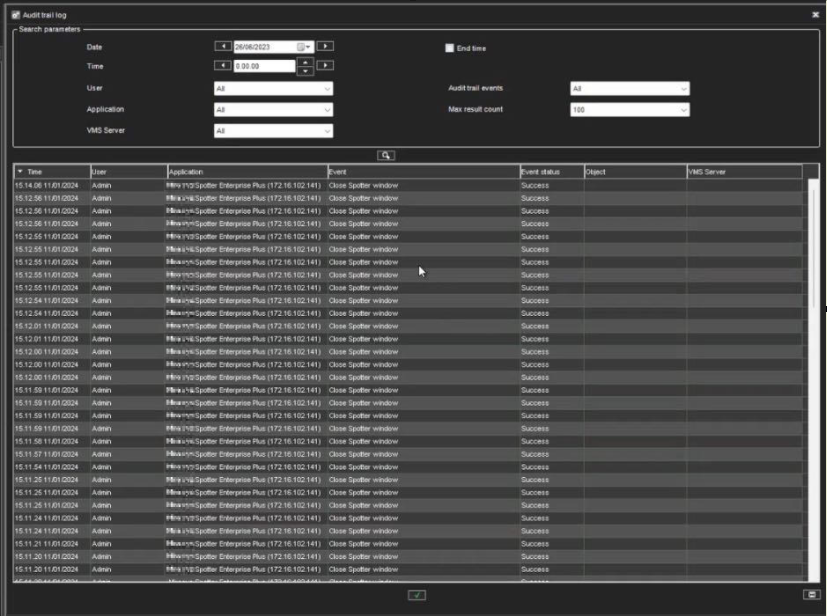
Task: Go to previous date with left arrow
Action: tap(223, 46)
